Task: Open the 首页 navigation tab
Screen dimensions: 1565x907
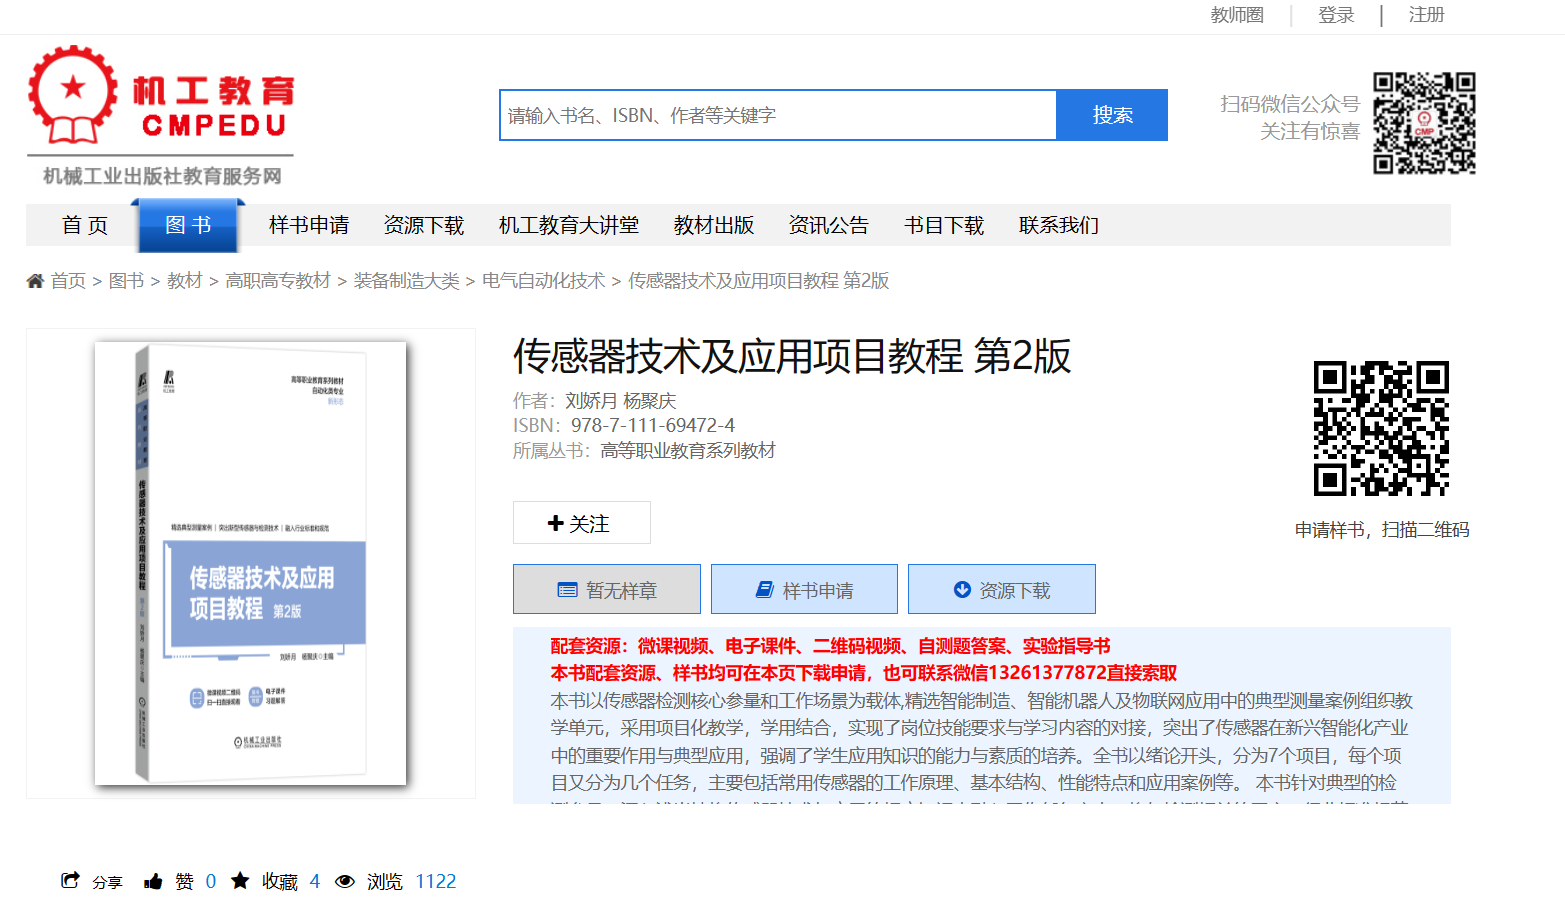Action: [x=85, y=225]
